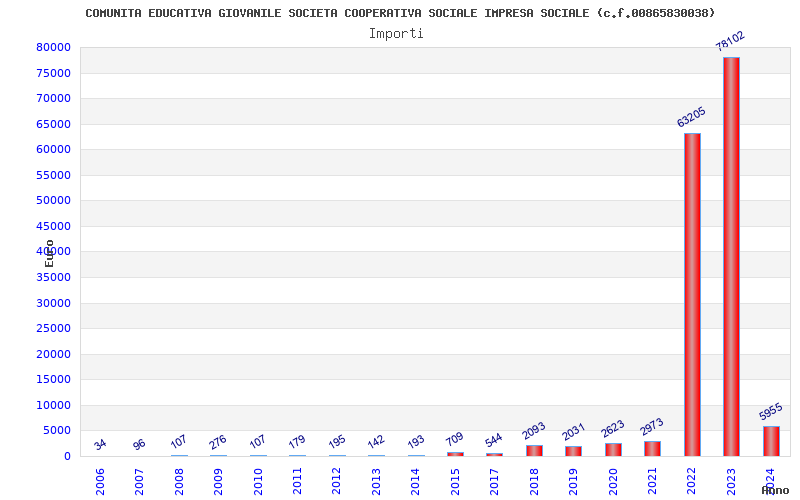Select the 2021 red bar
Screen dimensions: 800x500
coord(652,448)
